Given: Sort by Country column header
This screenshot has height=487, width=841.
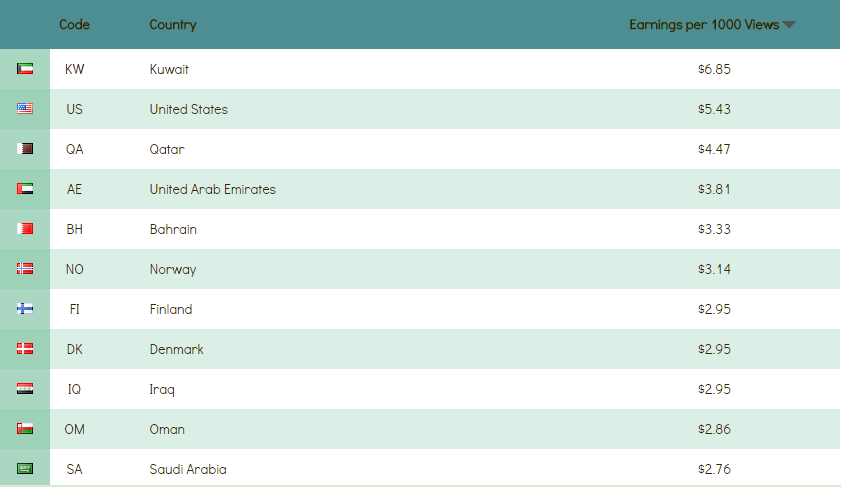Looking at the screenshot, I should pyautogui.click(x=173, y=25).
